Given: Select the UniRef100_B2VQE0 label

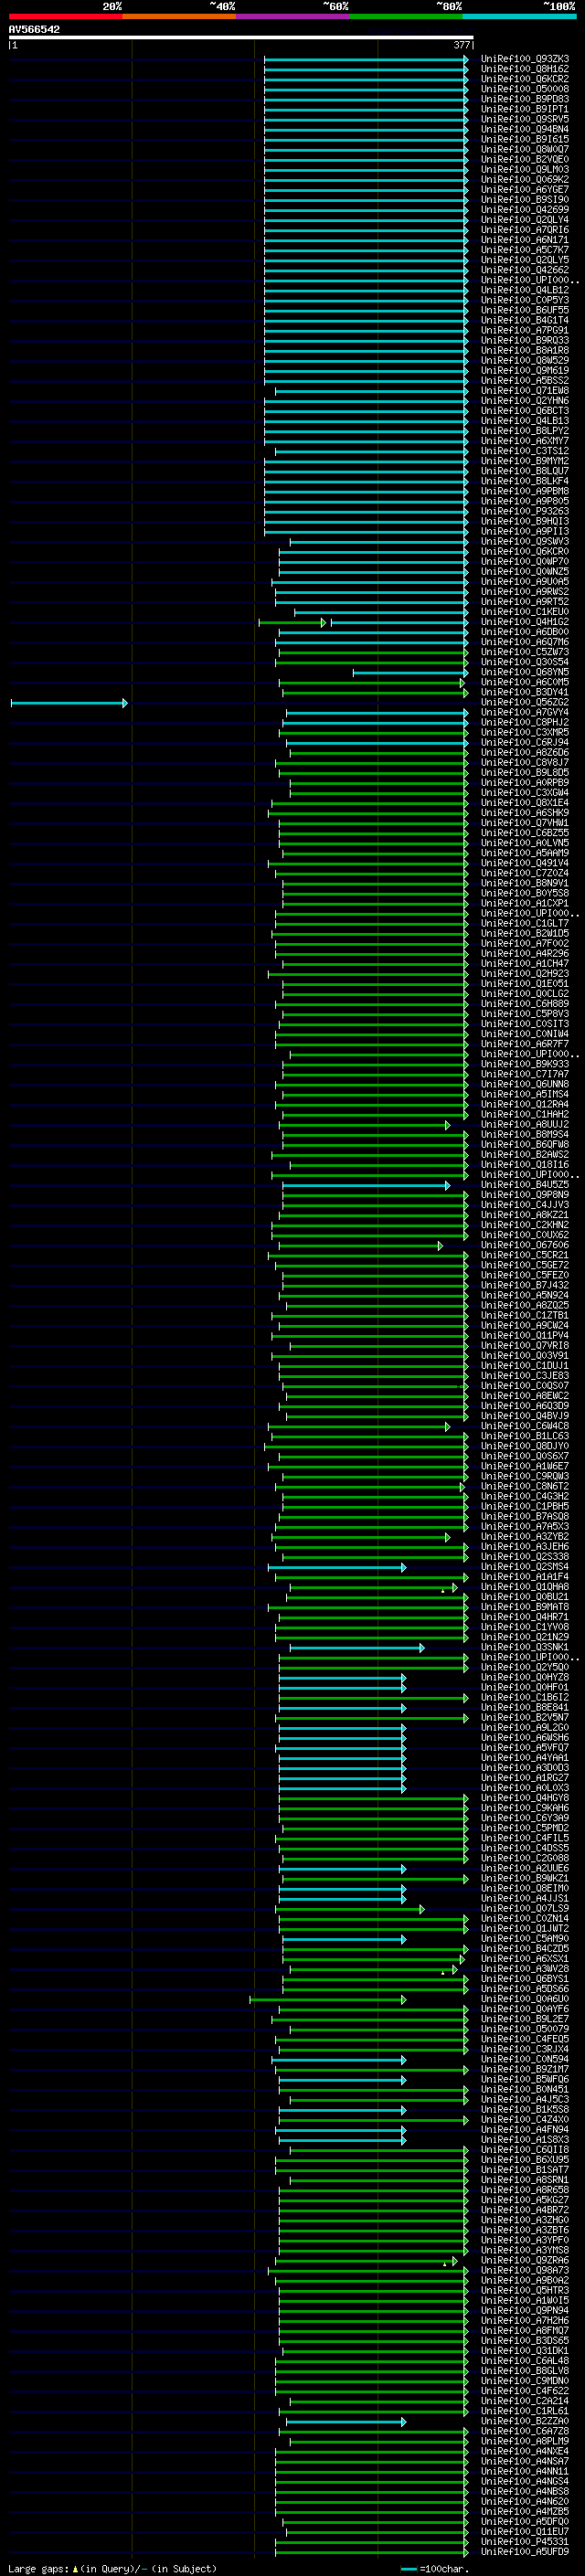Looking at the screenshot, I should pyautogui.click(x=525, y=159).
